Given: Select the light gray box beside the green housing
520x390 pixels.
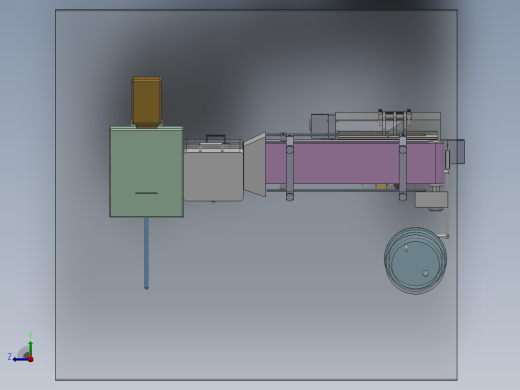Looking at the screenshot, I should pyautogui.click(x=213, y=175).
